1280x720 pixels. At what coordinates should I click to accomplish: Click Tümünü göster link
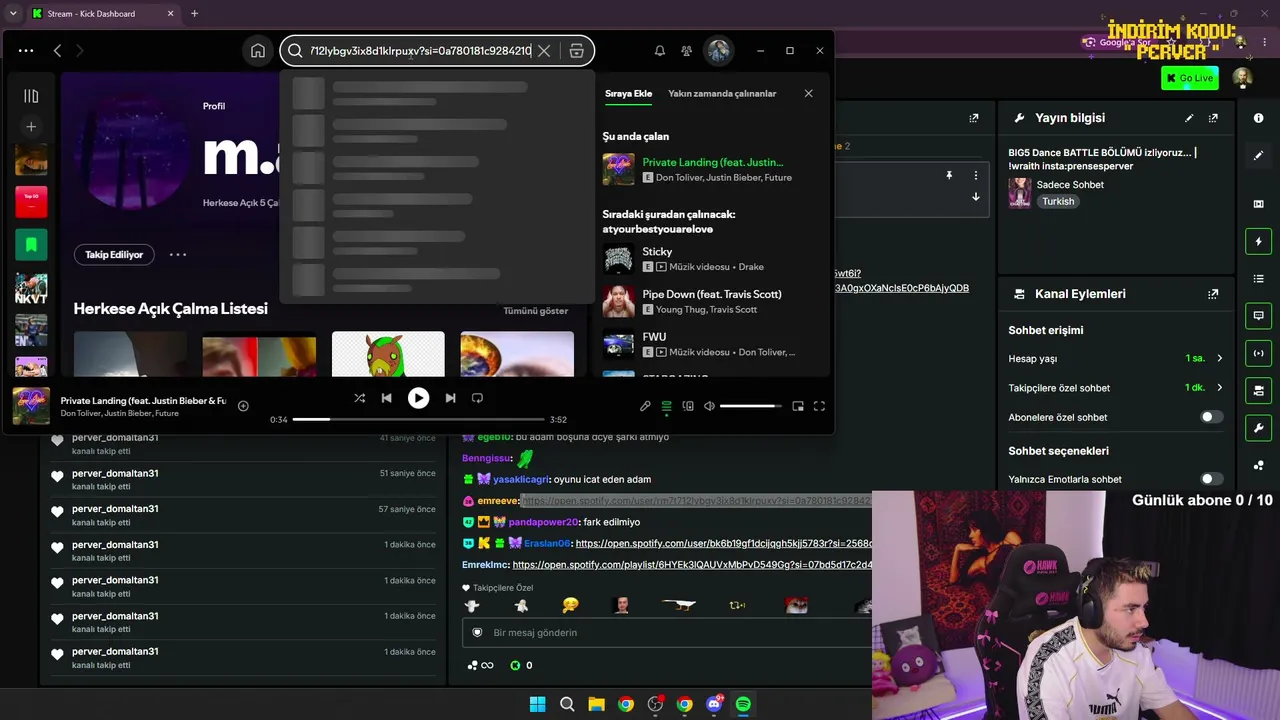click(535, 311)
